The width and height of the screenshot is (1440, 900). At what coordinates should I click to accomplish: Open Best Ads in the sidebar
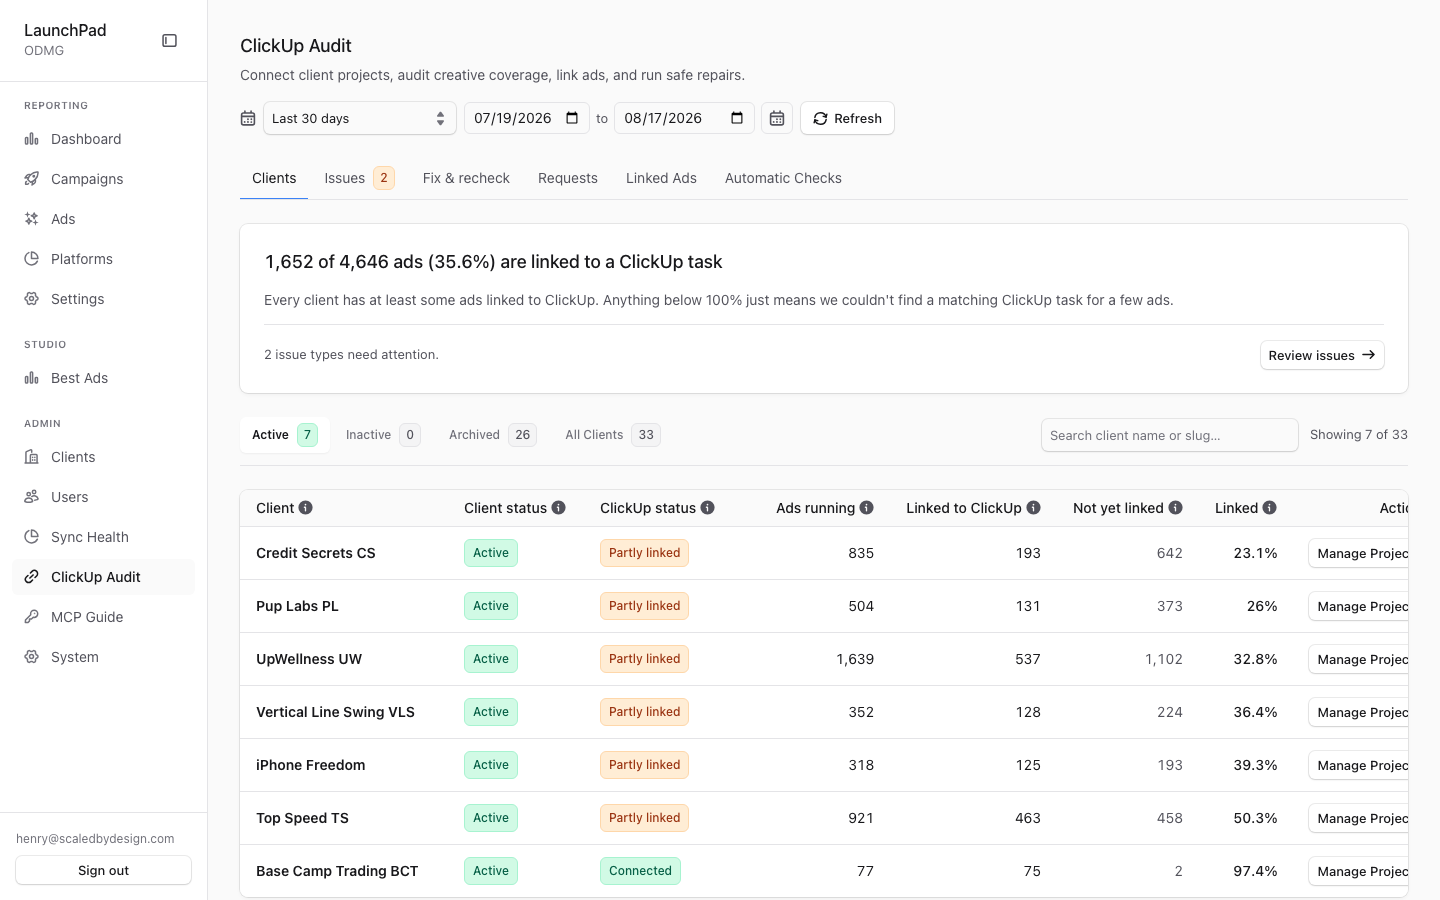coord(103,378)
